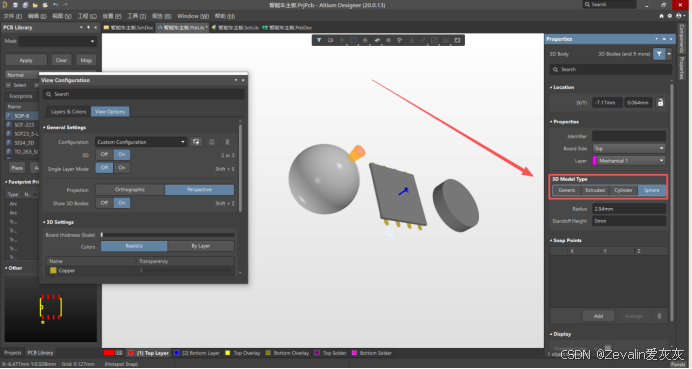The image size is (692, 369).
Task: Click the trash icon in Snap Points
Action: pos(659,316)
